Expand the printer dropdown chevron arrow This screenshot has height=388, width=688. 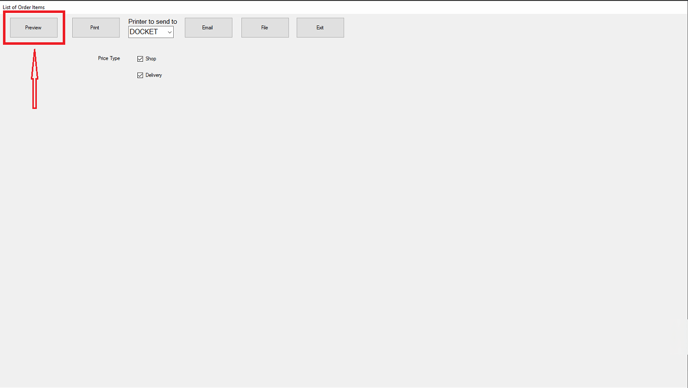(169, 32)
